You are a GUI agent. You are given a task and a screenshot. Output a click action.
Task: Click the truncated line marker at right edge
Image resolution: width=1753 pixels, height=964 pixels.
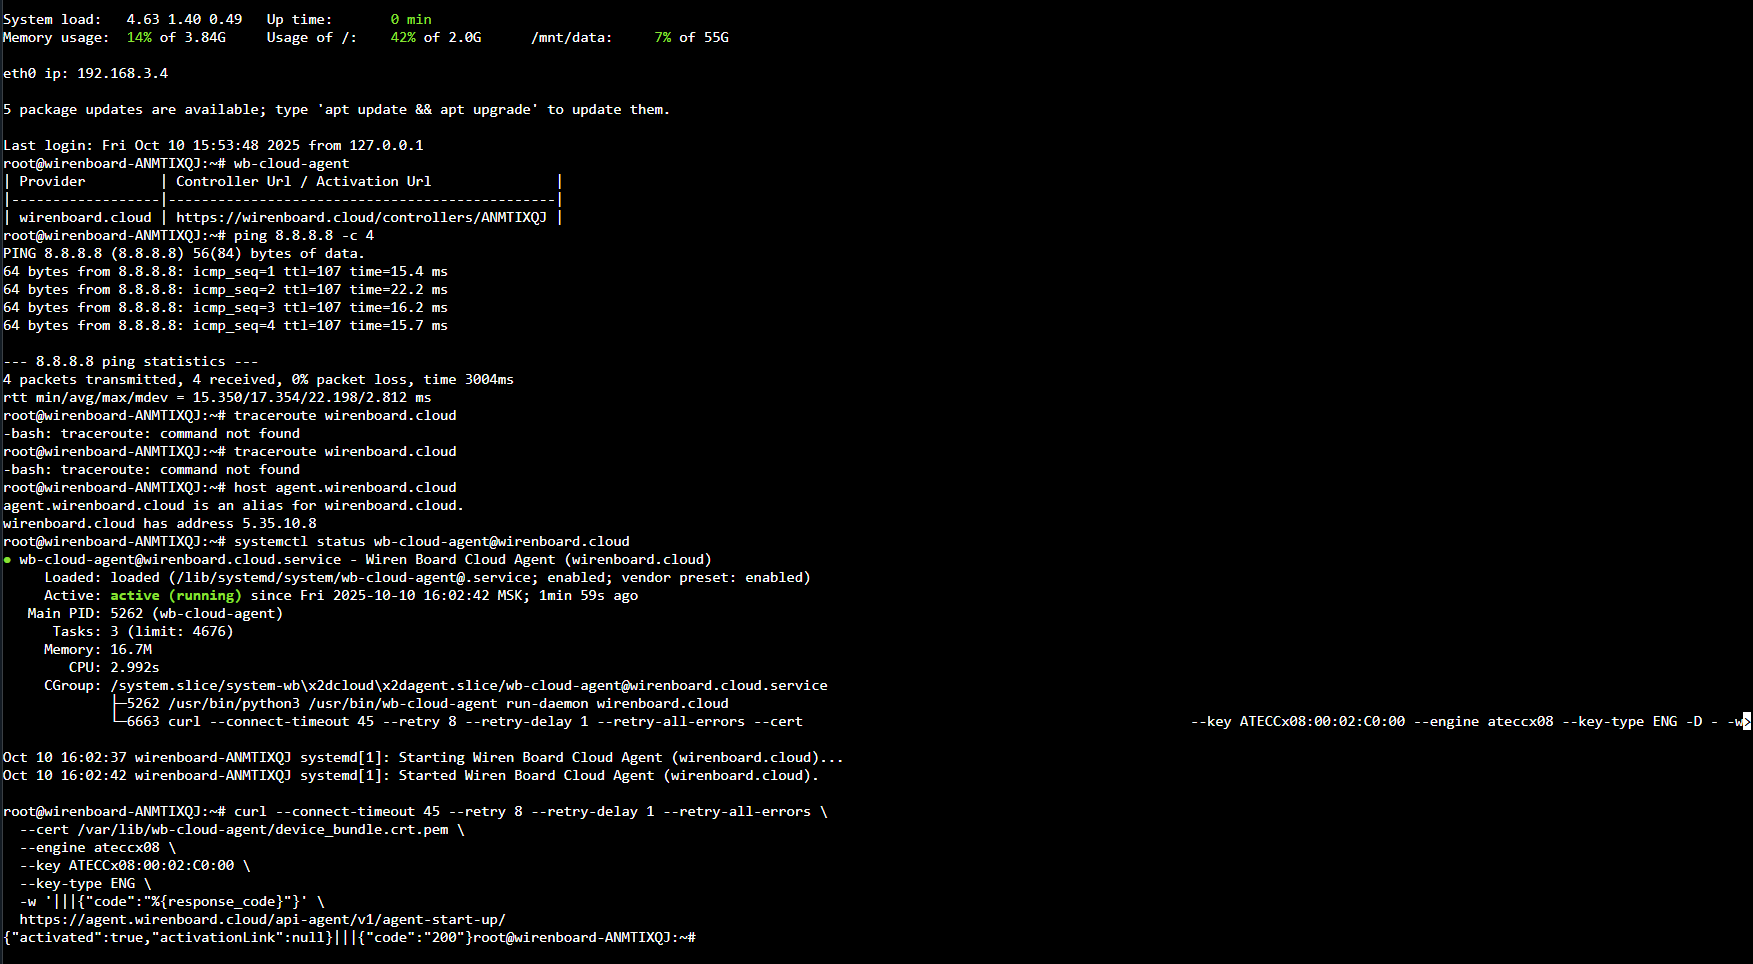[x=1746, y=722]
